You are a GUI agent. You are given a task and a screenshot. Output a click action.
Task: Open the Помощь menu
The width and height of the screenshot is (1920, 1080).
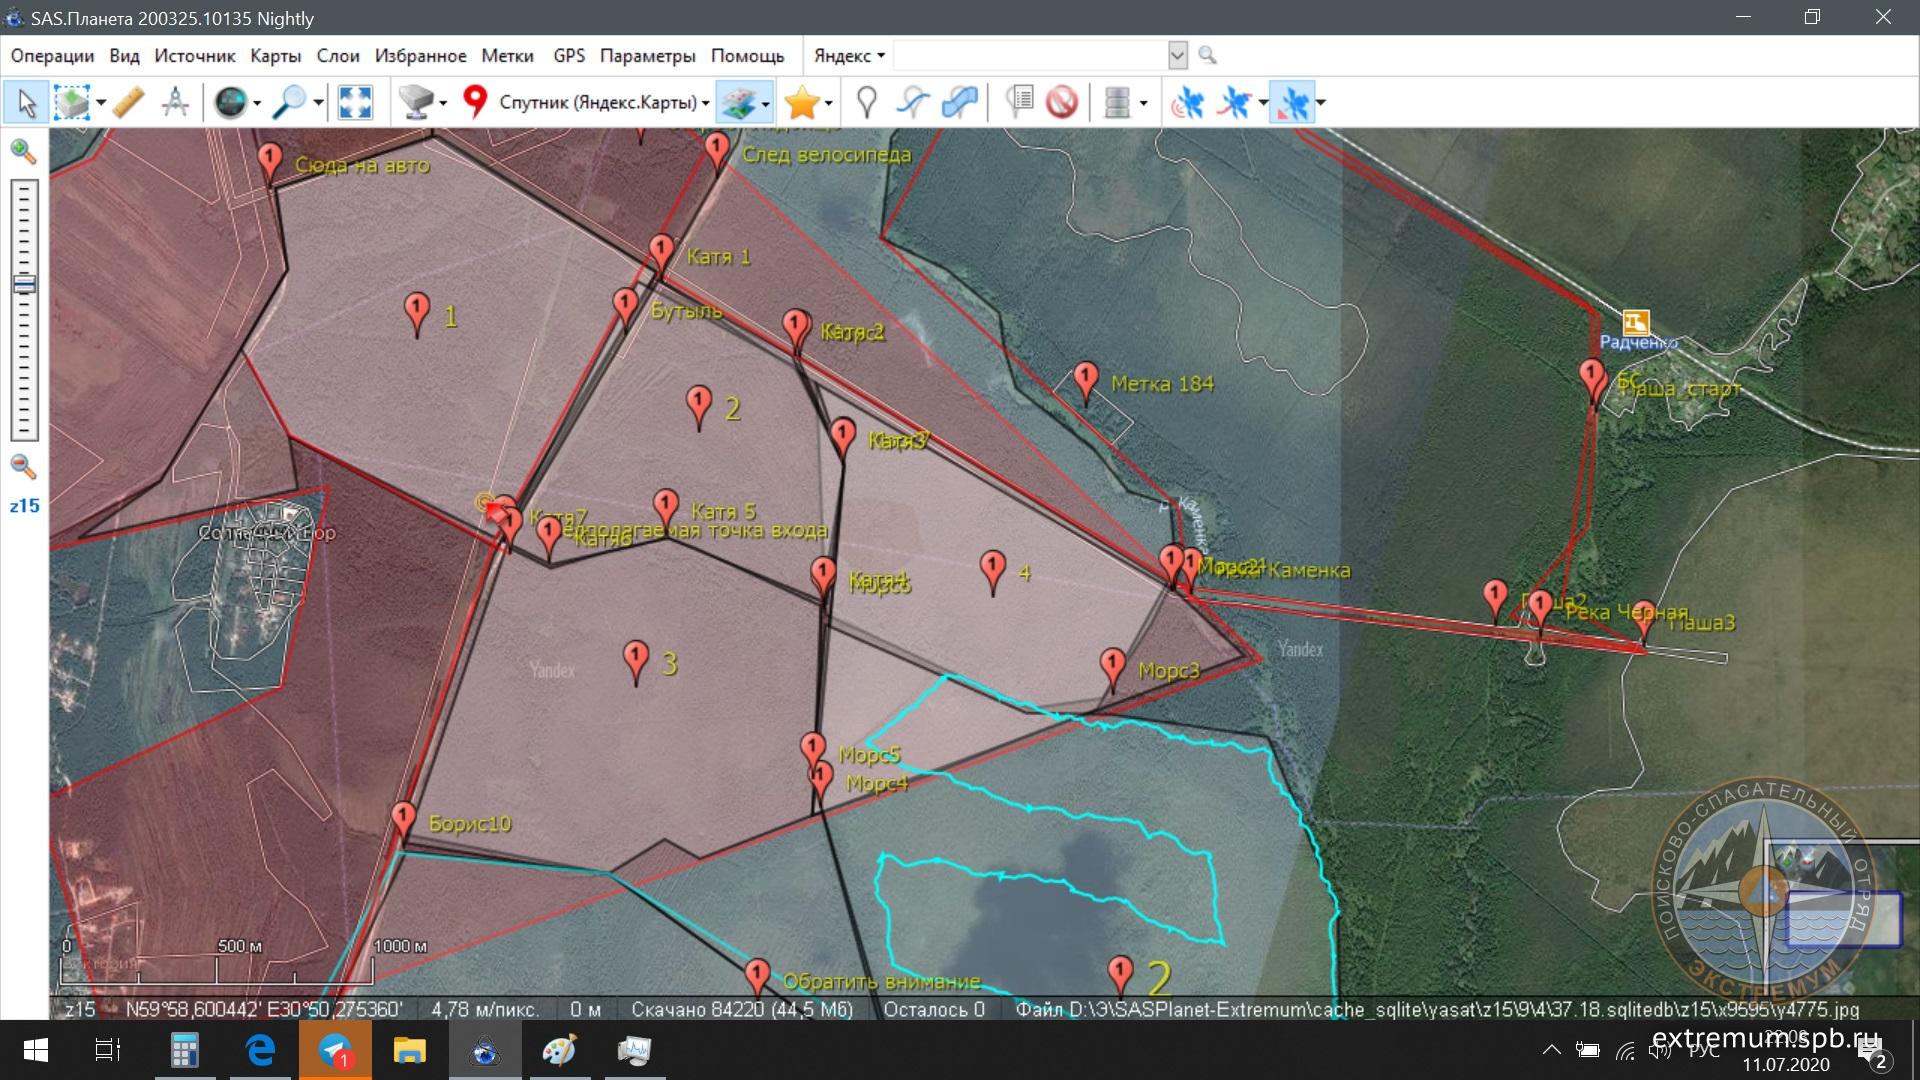748,56
